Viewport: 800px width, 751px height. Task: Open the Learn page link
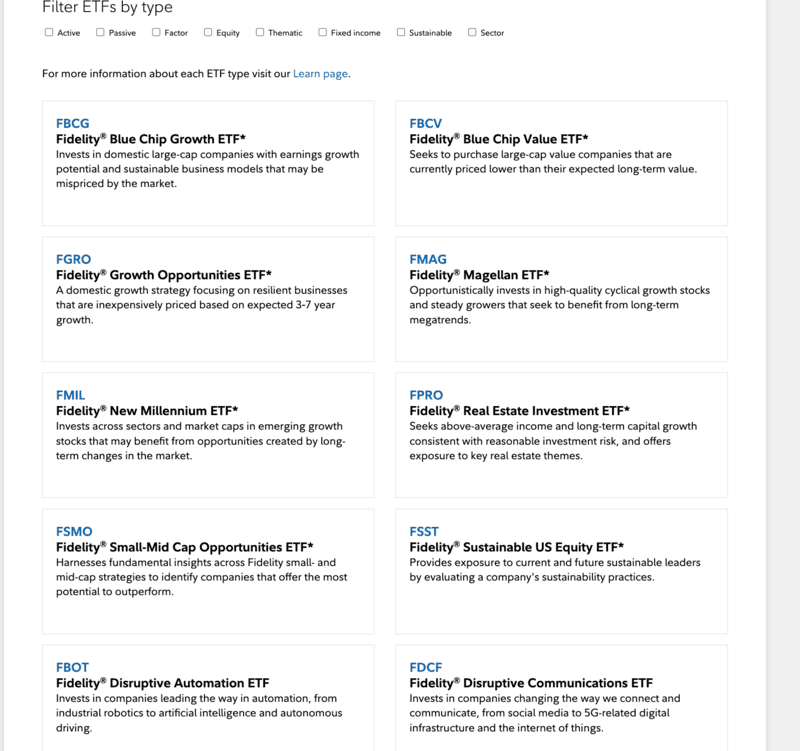(320, 74)
